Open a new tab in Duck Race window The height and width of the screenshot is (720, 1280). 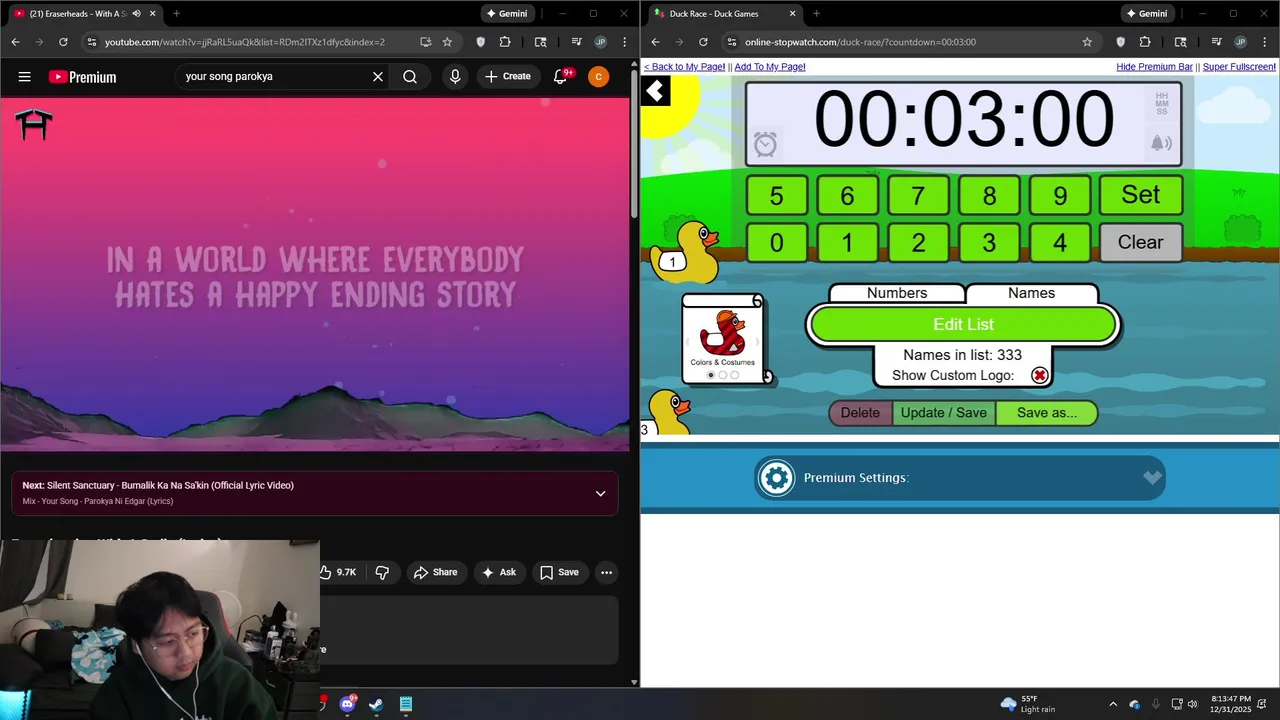[816, 14]
